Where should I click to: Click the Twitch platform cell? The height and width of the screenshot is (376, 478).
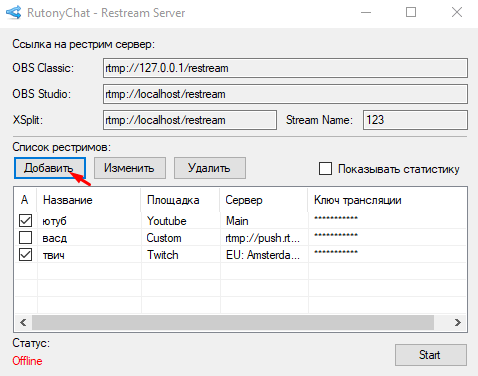click(x=163, y=255)
